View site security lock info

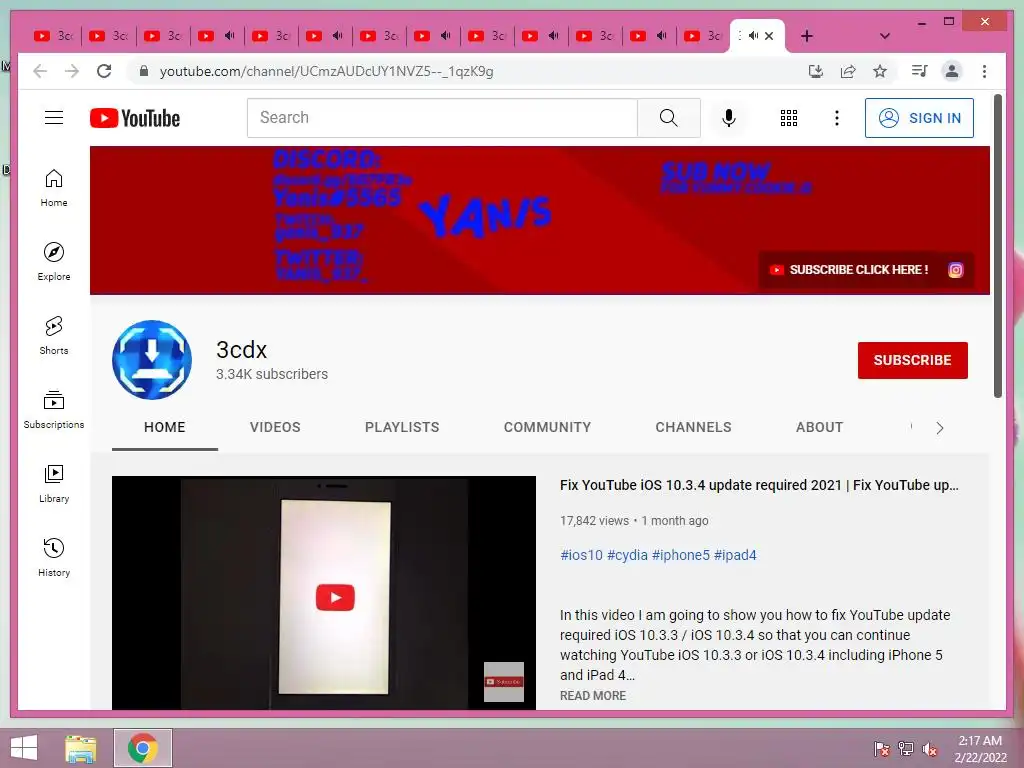(x=144, y=71)
